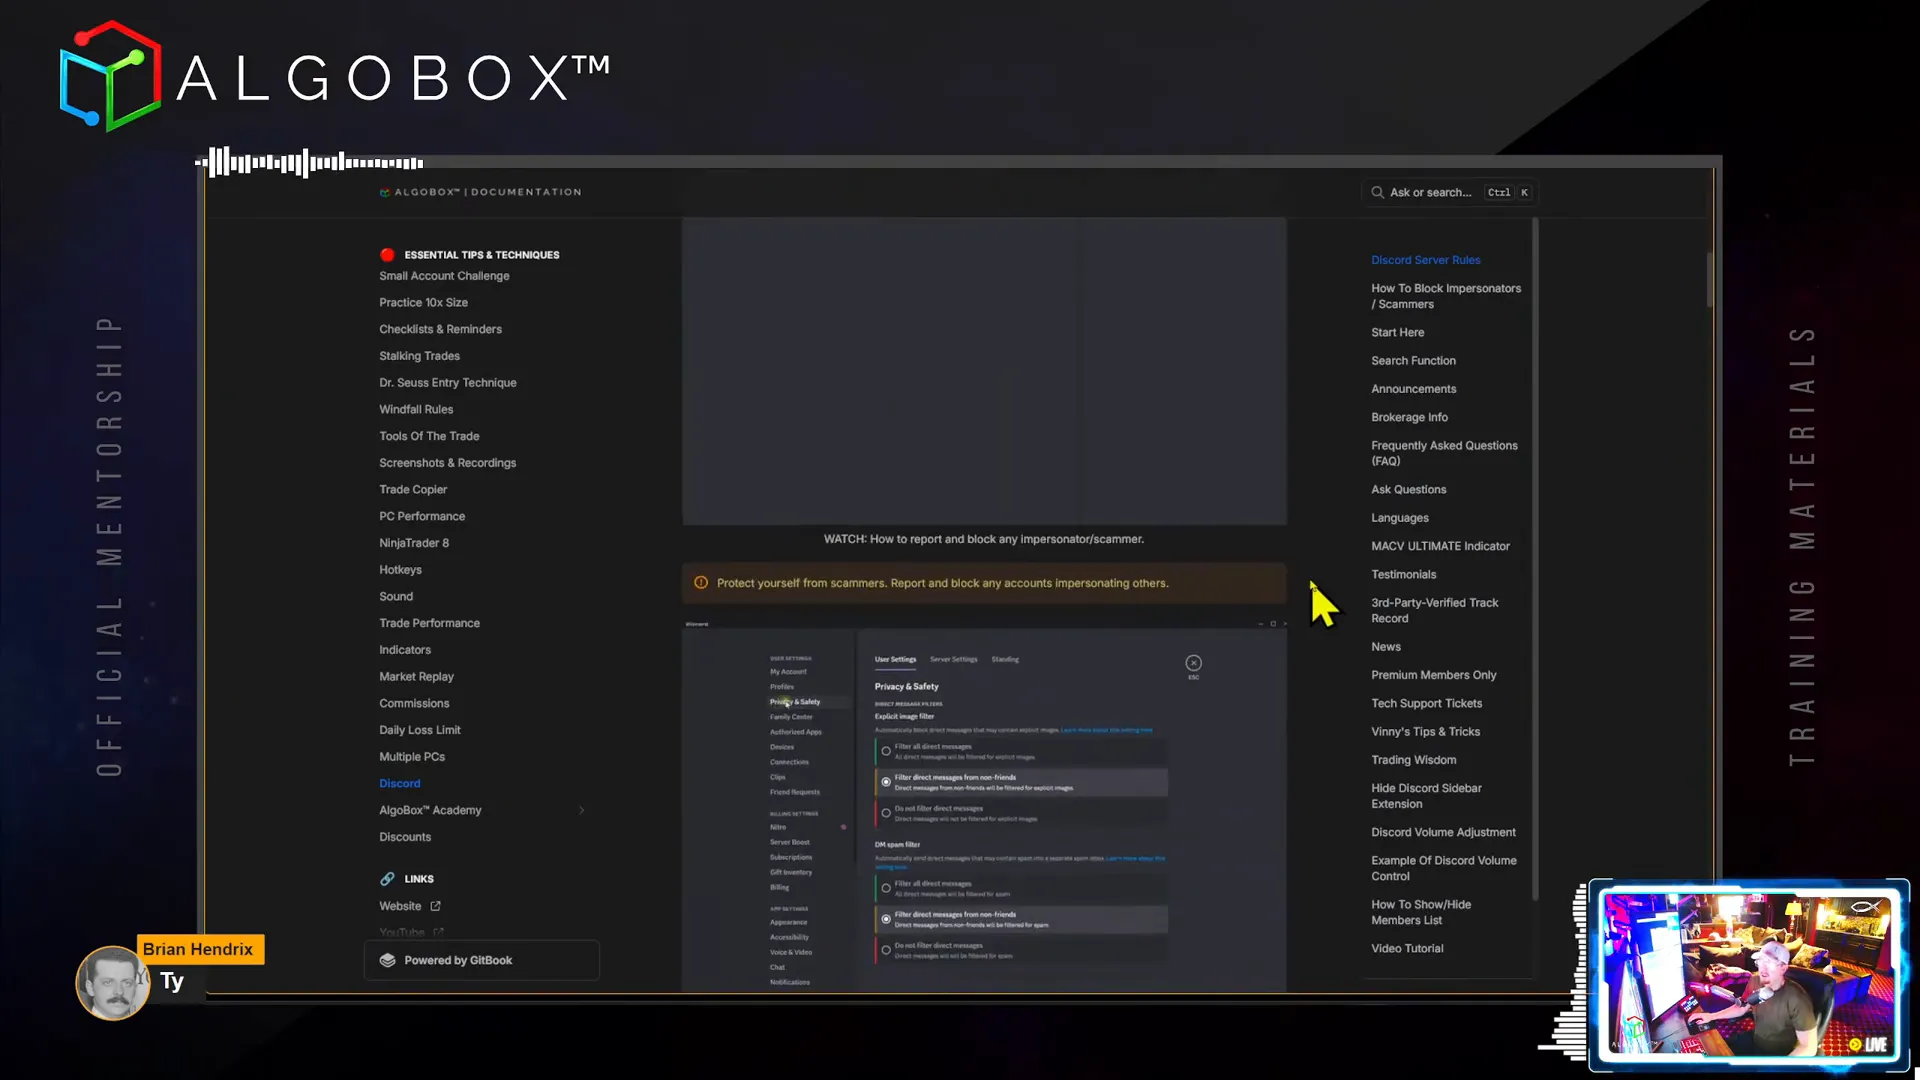Click the Powered by GitBook button
This screenshot has height=1080, width=1920.
pyautogui.click(x=482, y=960)
